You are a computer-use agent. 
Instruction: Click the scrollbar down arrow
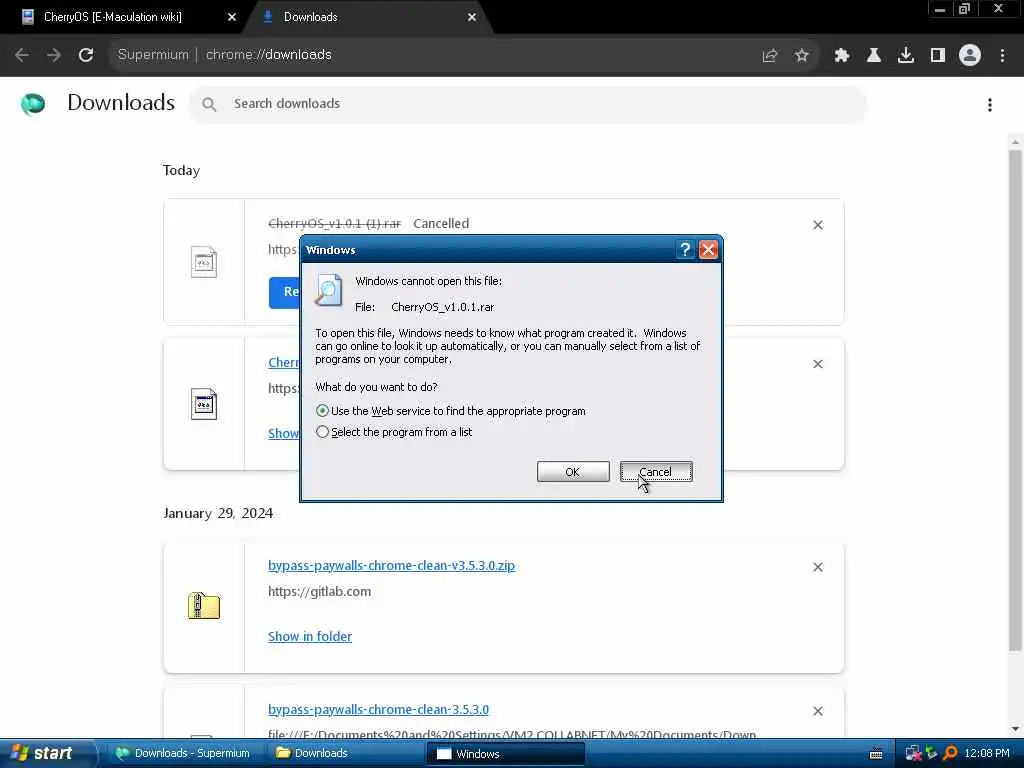point(1015,729)
